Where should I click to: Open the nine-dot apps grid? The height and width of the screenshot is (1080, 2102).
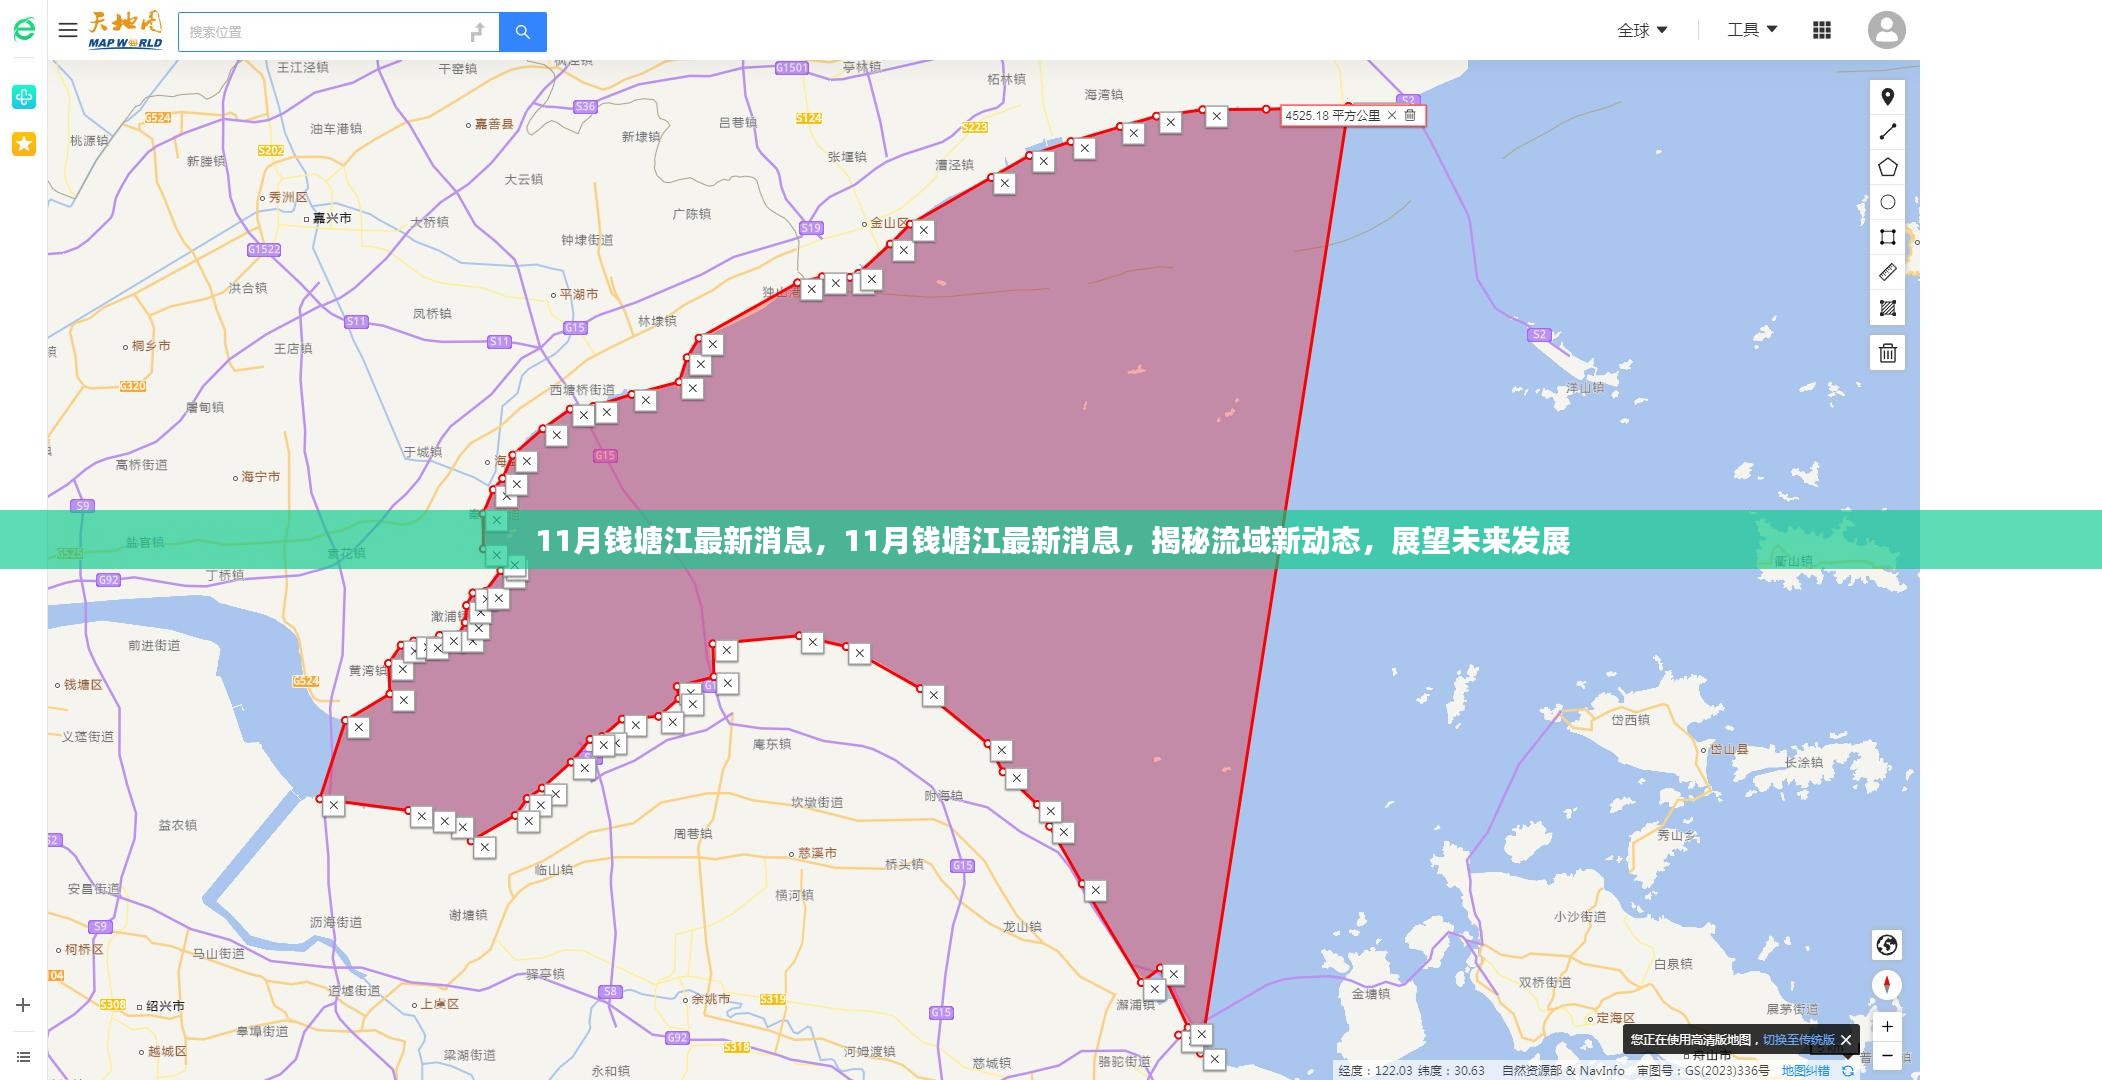pos(1822,30)
